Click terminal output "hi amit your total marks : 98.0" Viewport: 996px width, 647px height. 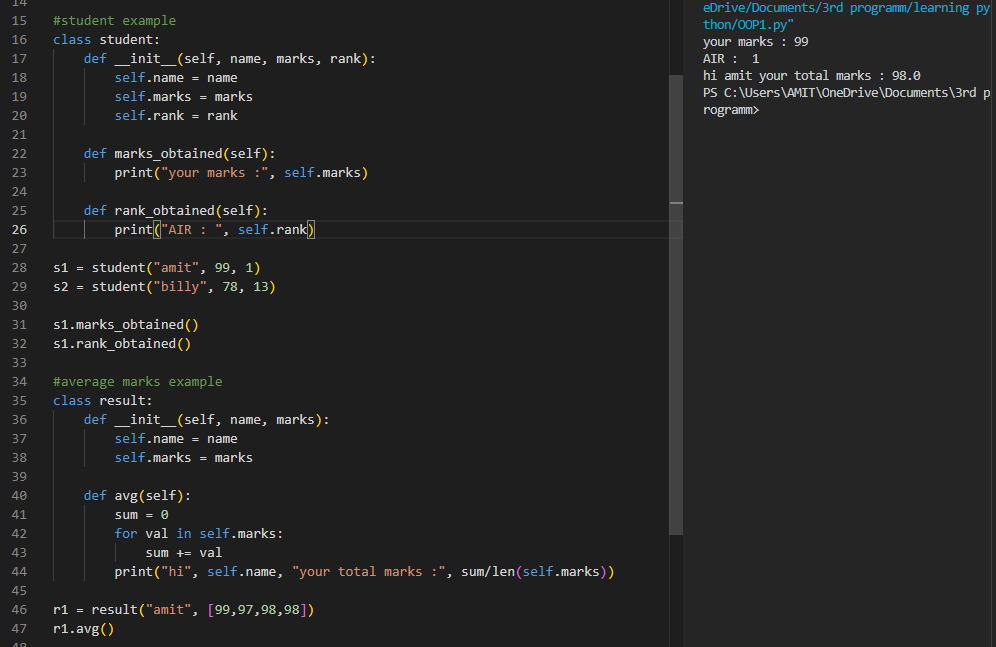tap(811, 76)
